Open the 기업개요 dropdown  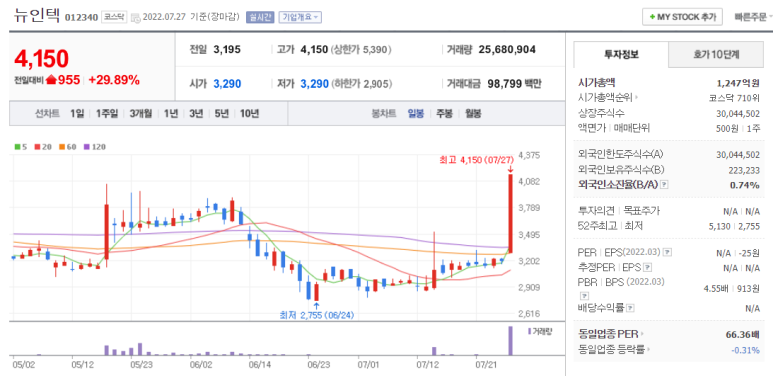[300, 17]
